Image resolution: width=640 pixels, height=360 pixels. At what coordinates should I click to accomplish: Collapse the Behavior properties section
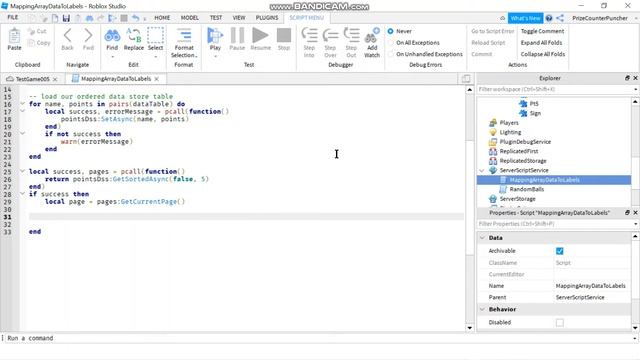[x=482, y=309]
